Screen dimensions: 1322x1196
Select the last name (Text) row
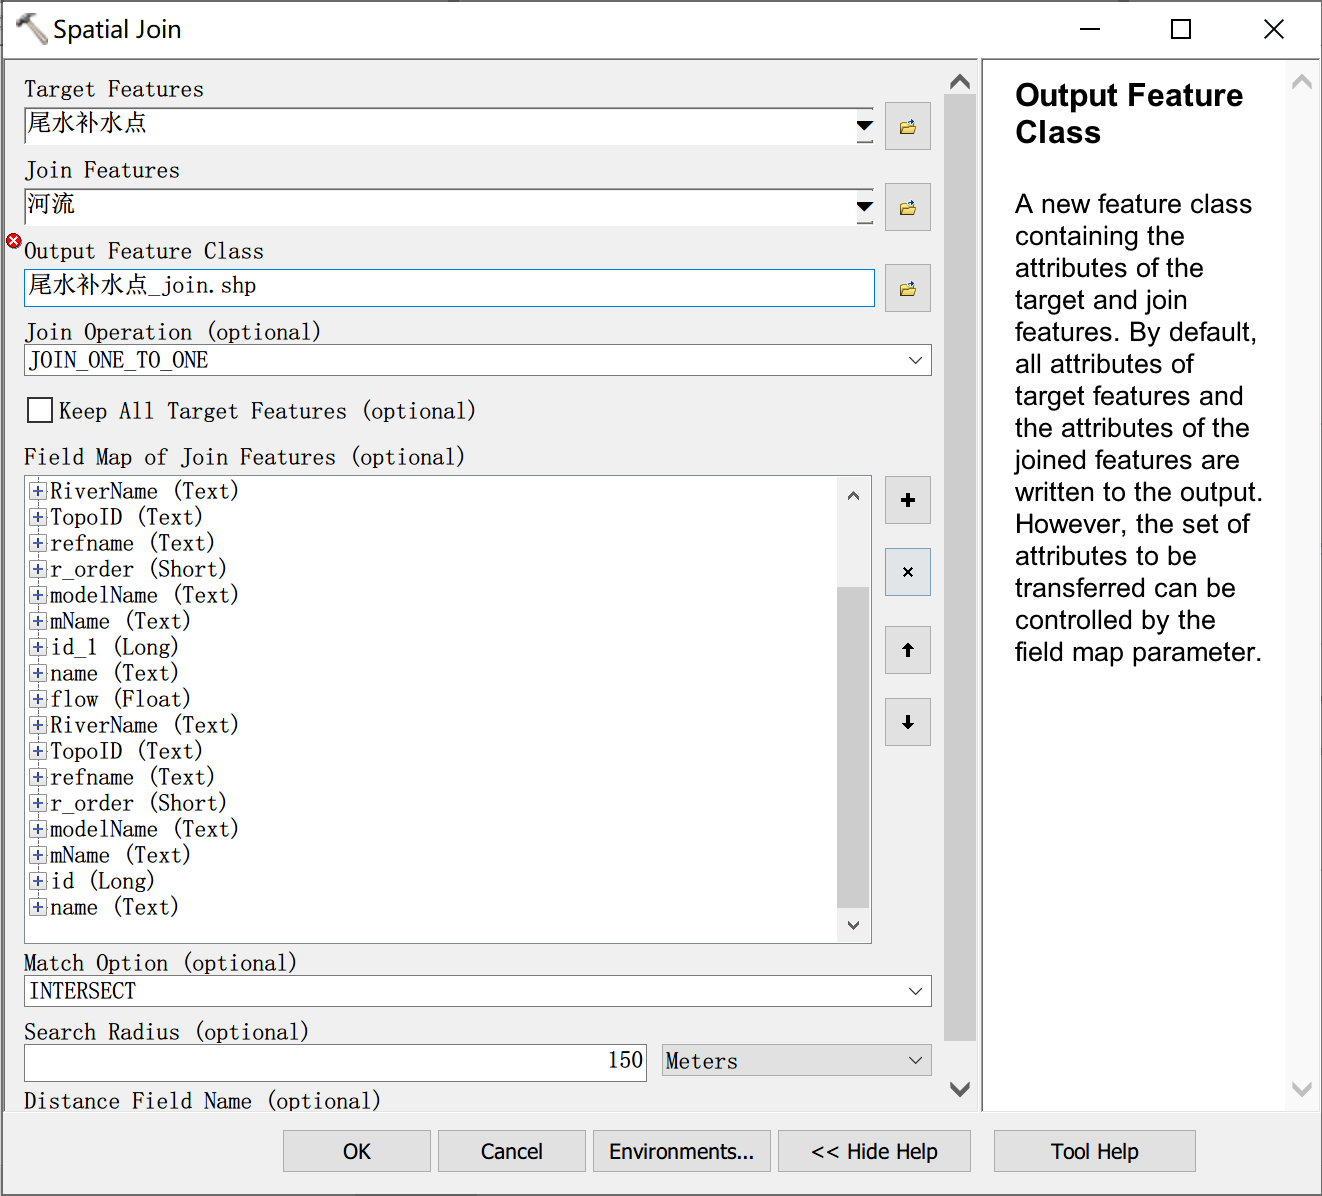114,907
